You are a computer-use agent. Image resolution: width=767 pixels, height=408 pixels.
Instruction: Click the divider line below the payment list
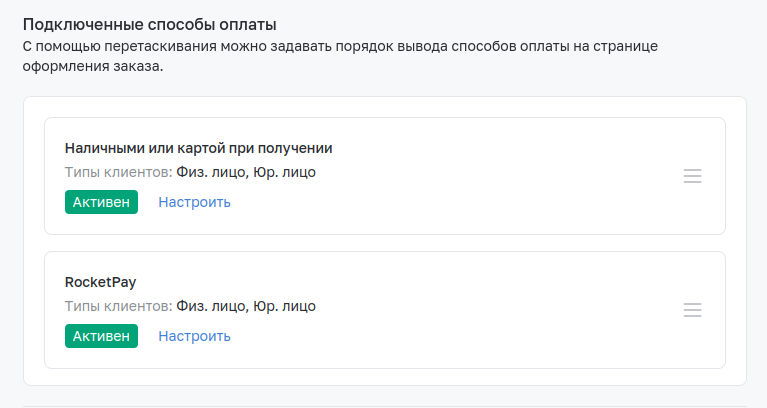[x=385, y=406]
